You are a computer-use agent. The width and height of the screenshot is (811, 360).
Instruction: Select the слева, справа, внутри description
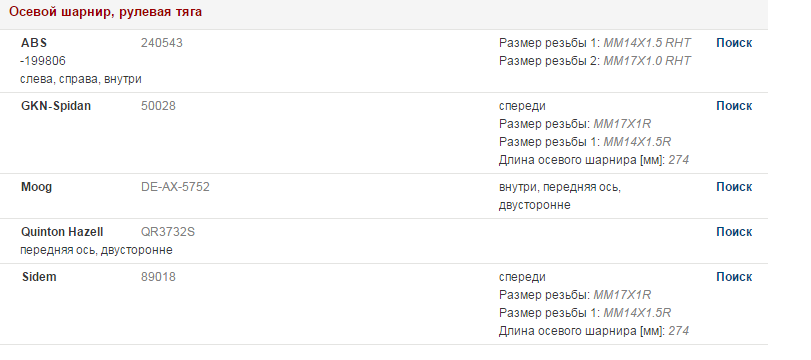(81, 79)
